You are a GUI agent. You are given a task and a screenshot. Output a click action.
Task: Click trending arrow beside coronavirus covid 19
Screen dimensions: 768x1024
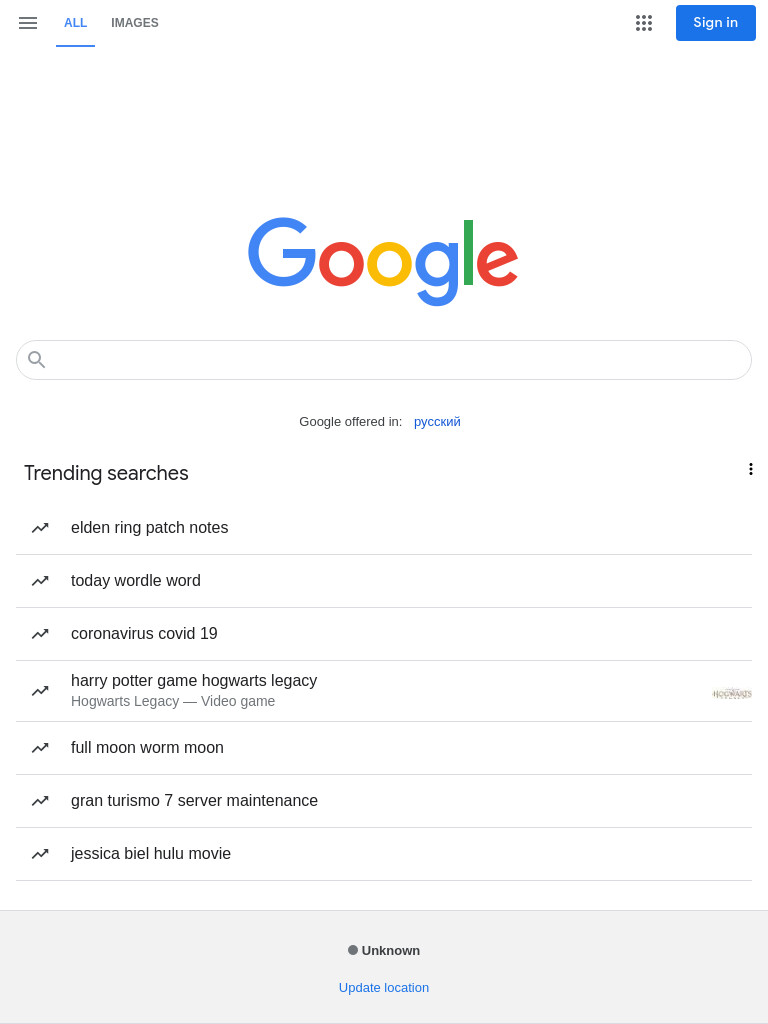[x=40, y=633]
